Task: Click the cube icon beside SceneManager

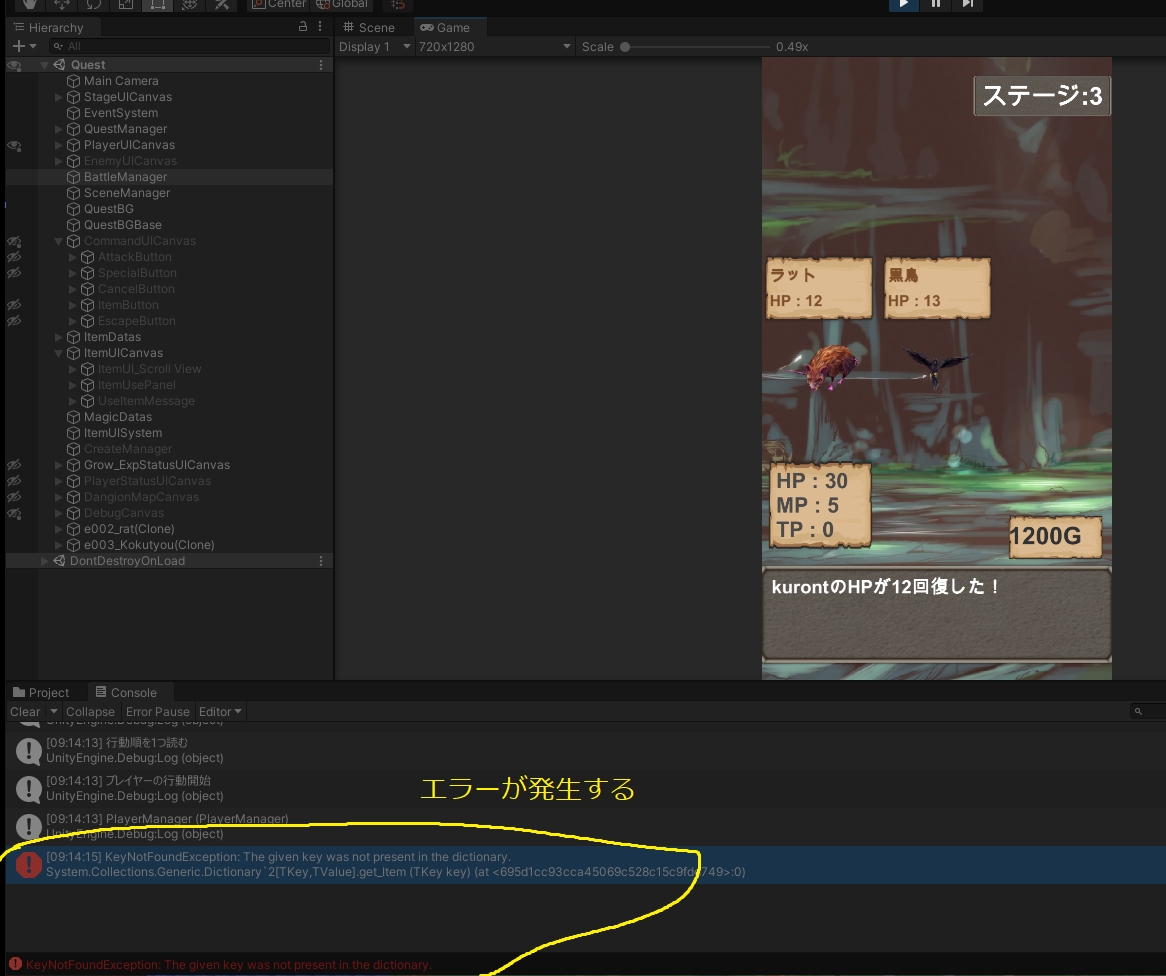Action: (74, 193)
